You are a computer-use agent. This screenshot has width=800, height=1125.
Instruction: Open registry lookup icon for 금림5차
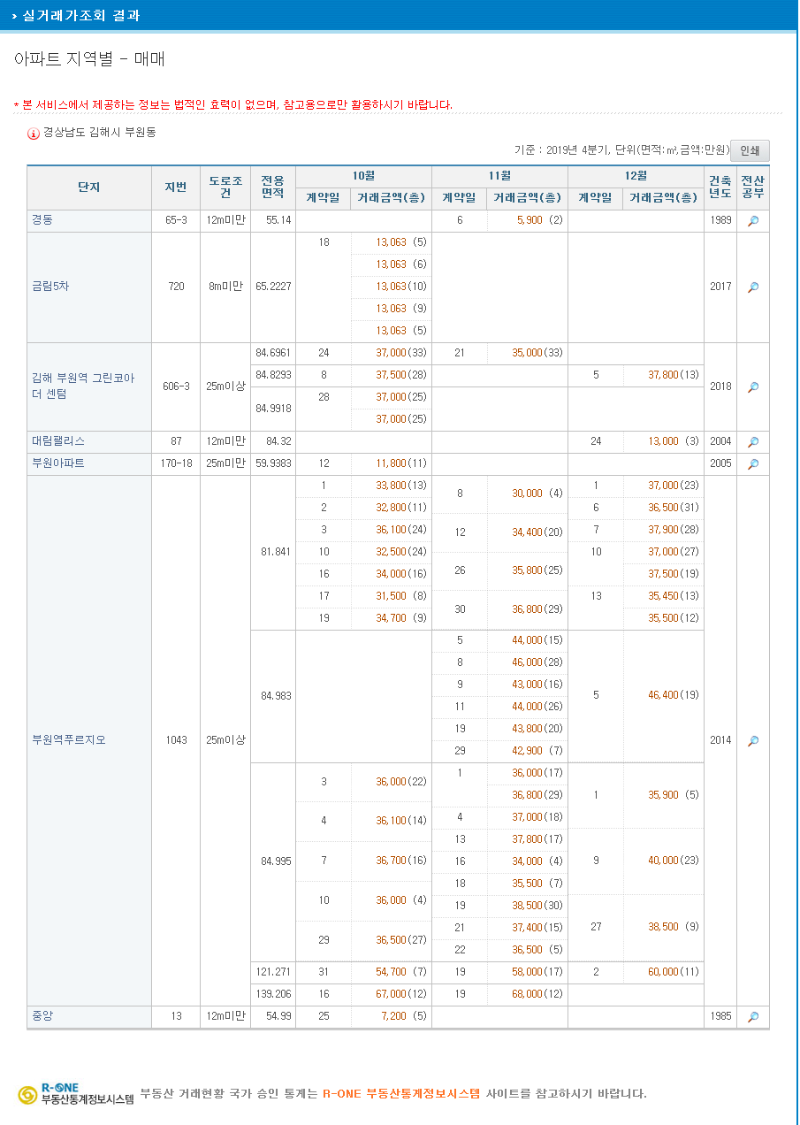point(753,287)
